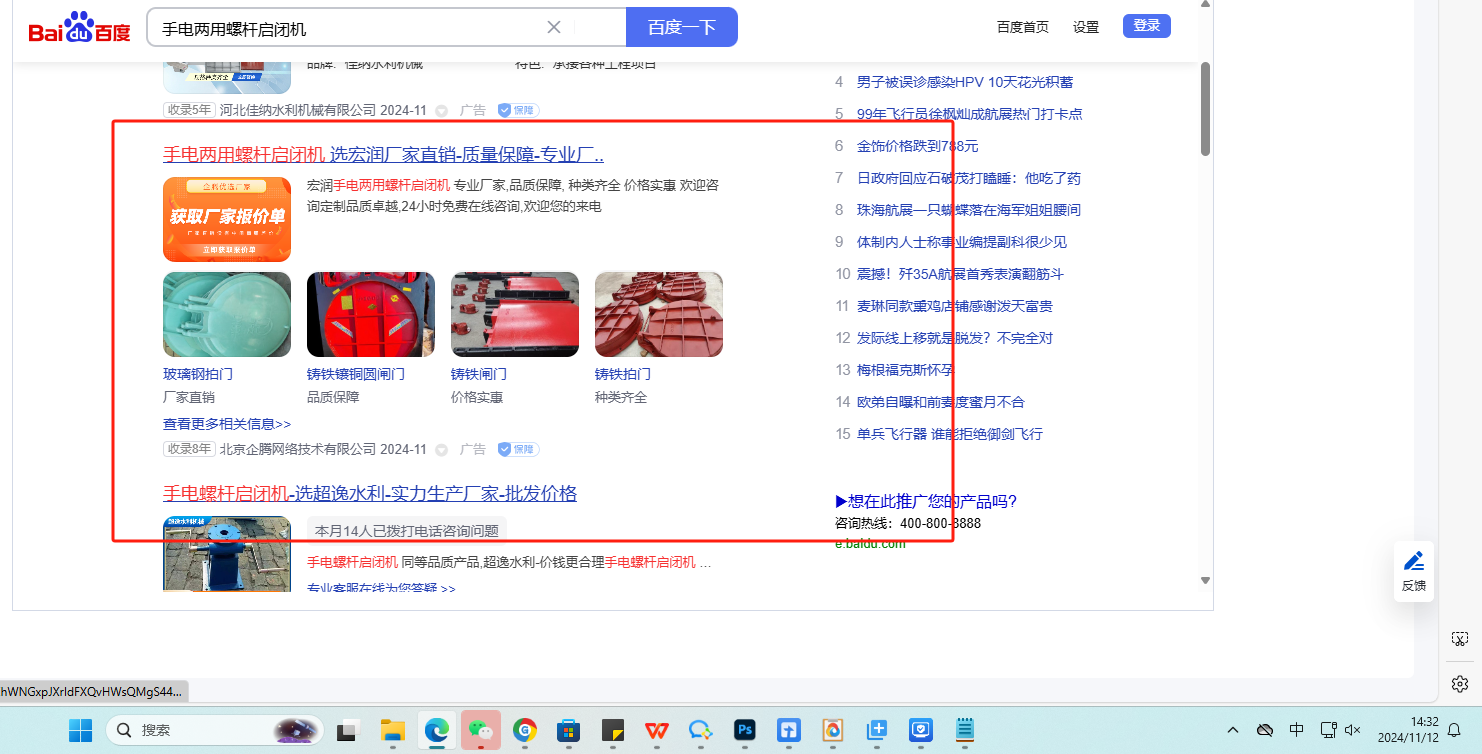Open the 铸铁镶铜圆闸门 product image
The height and width of the screenshot is (754, 1482).
pyautogui.click(x=371, y=315)
